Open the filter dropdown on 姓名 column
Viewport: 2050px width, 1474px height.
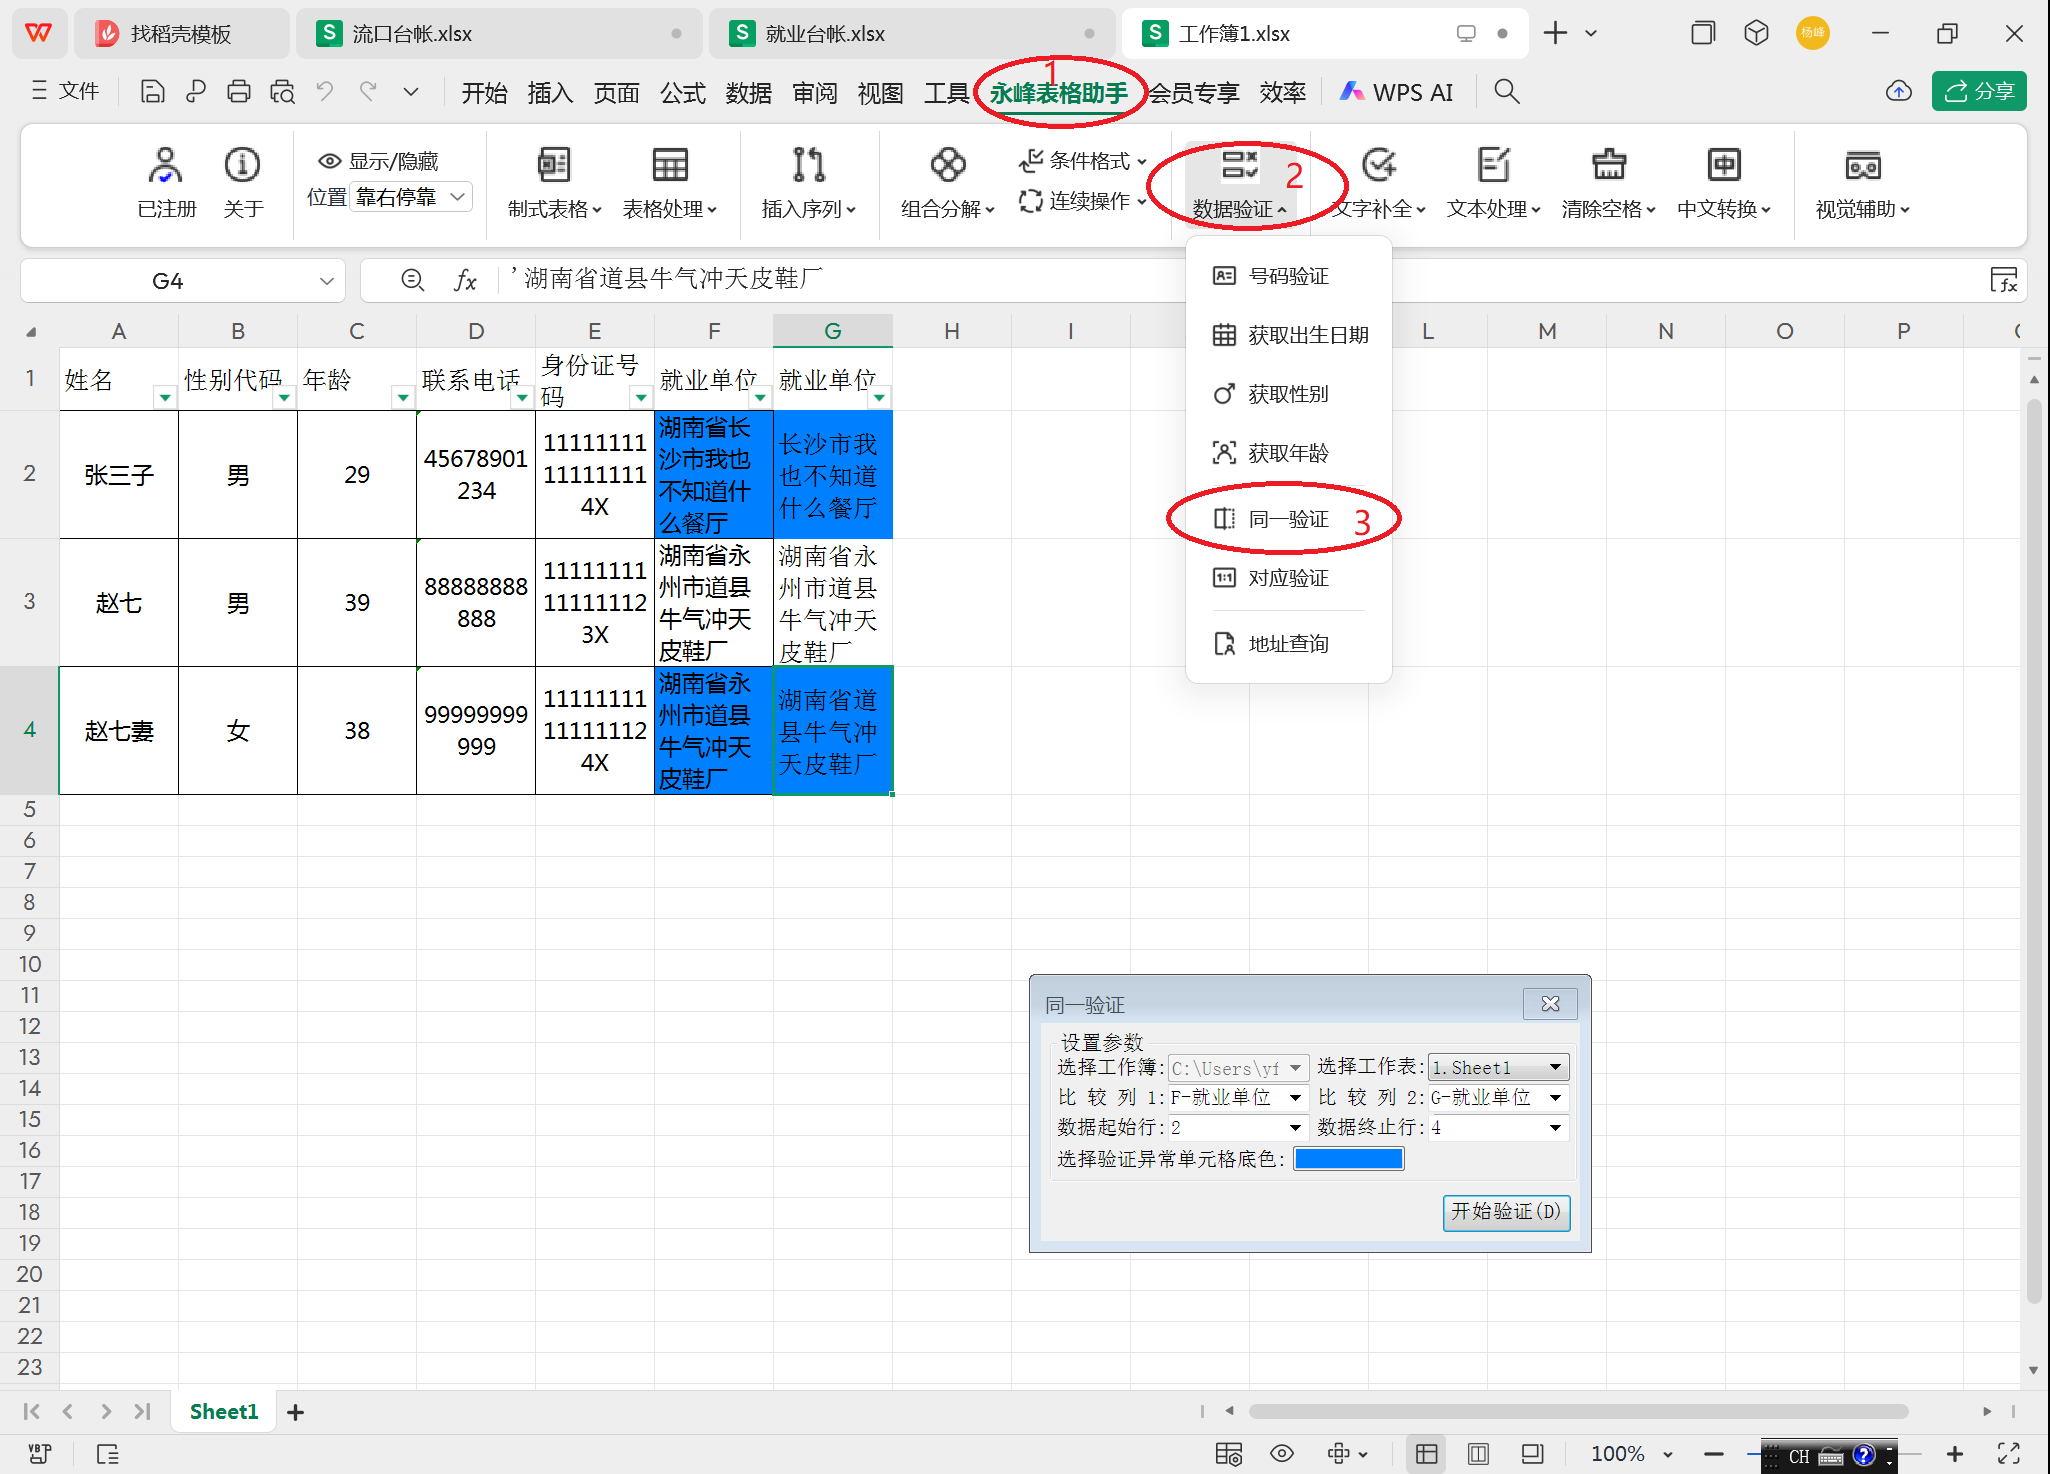click(165, 397)
